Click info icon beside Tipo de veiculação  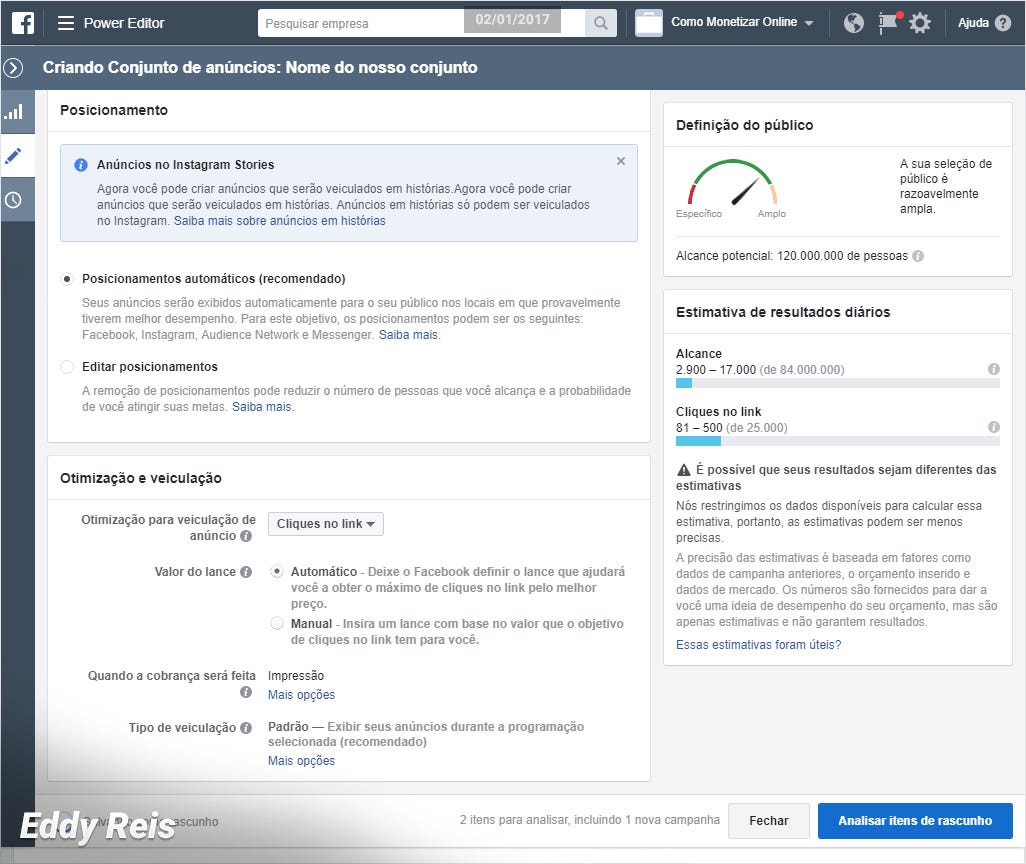[246, 728]
